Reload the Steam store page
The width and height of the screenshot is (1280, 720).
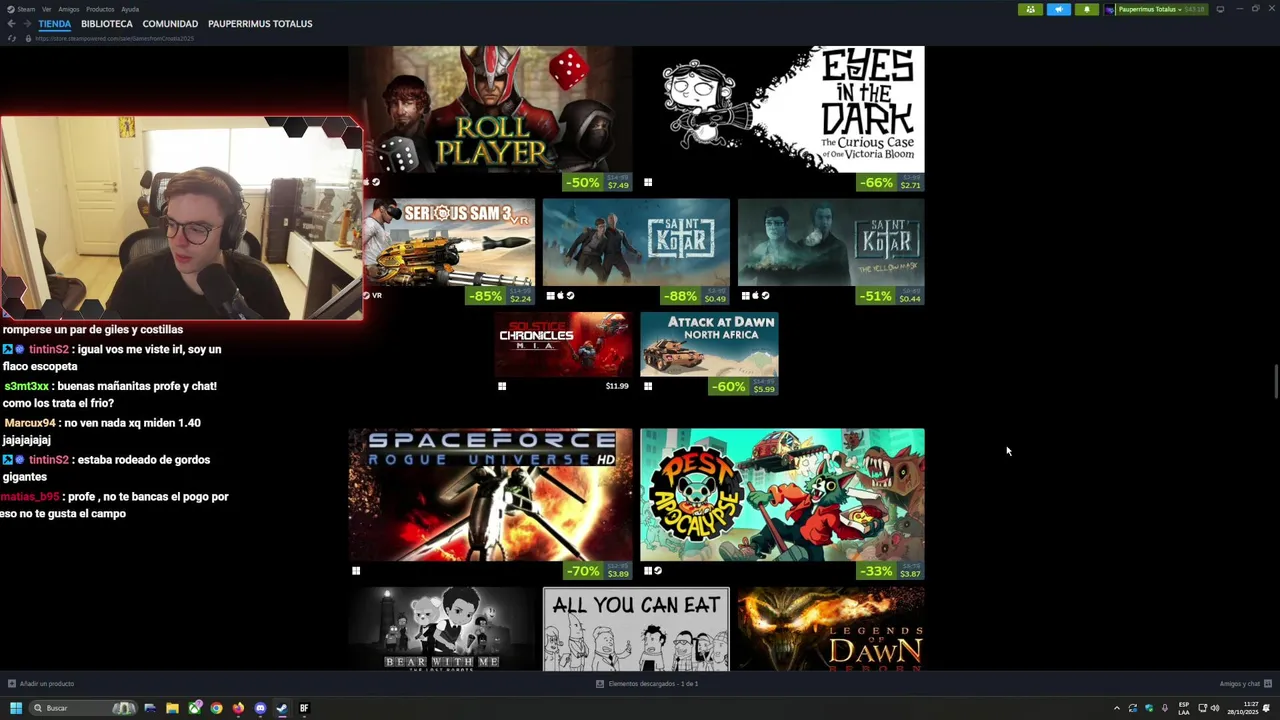pos(12,38)
